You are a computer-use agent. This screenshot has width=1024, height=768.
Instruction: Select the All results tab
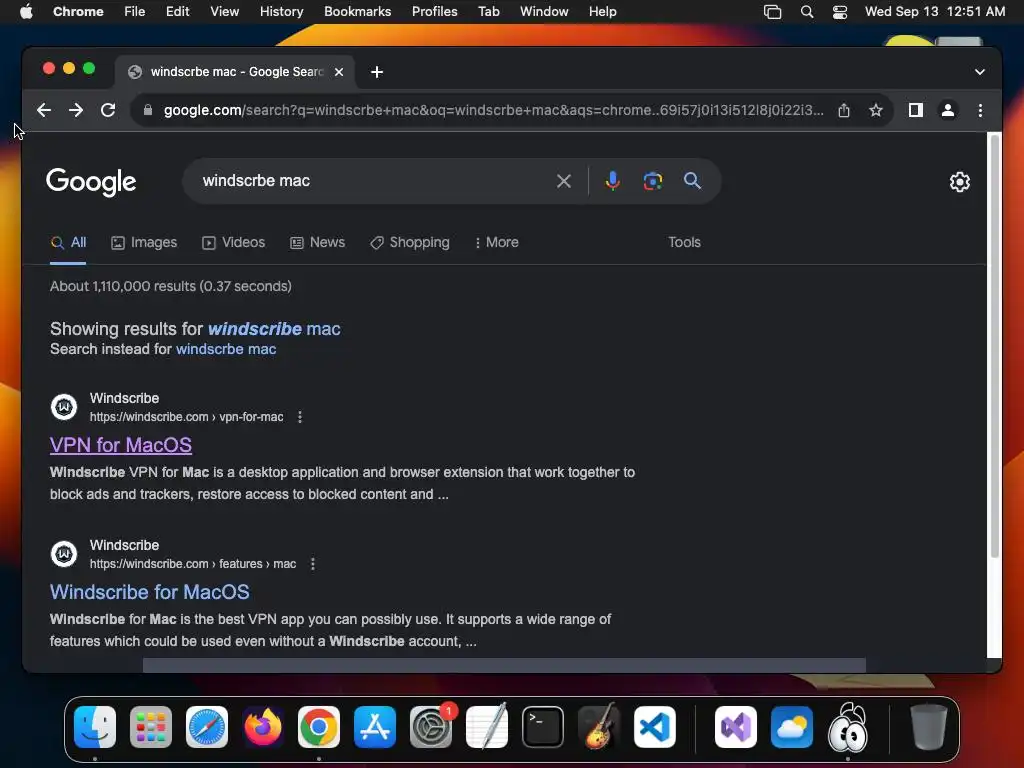tap(69, 242)
